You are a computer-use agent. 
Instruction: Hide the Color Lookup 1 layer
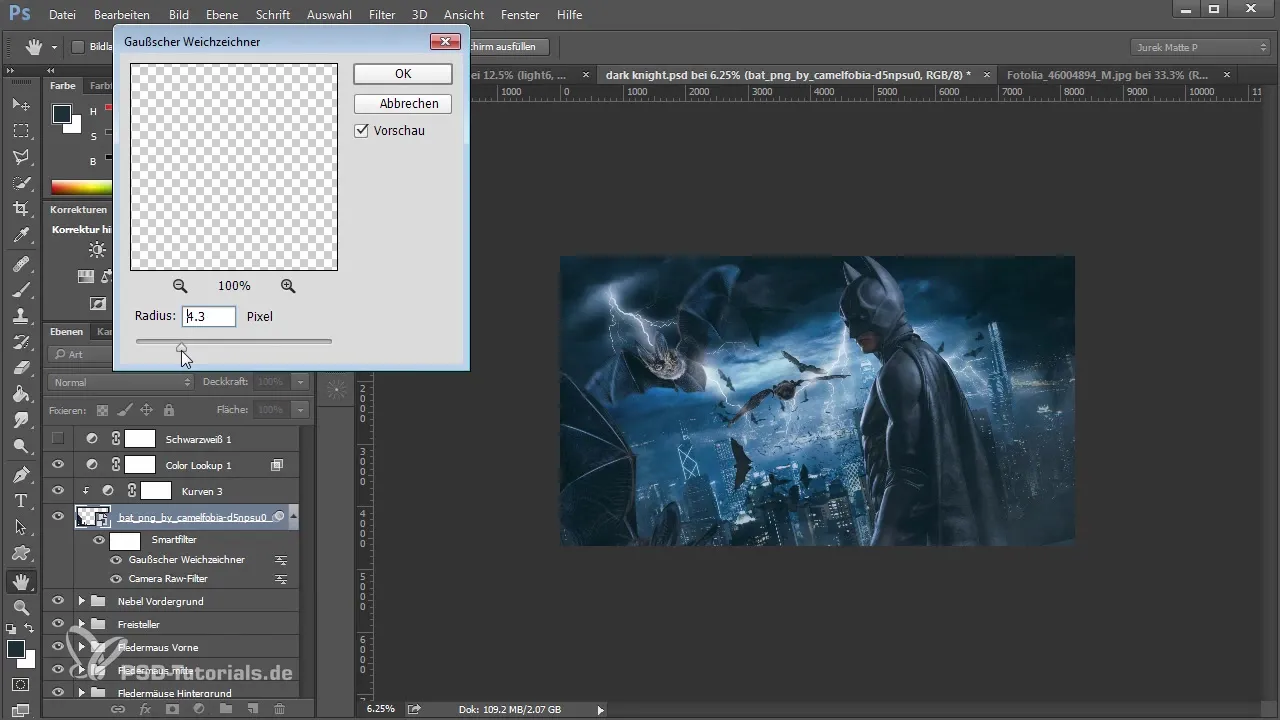[x=58, y=465]
